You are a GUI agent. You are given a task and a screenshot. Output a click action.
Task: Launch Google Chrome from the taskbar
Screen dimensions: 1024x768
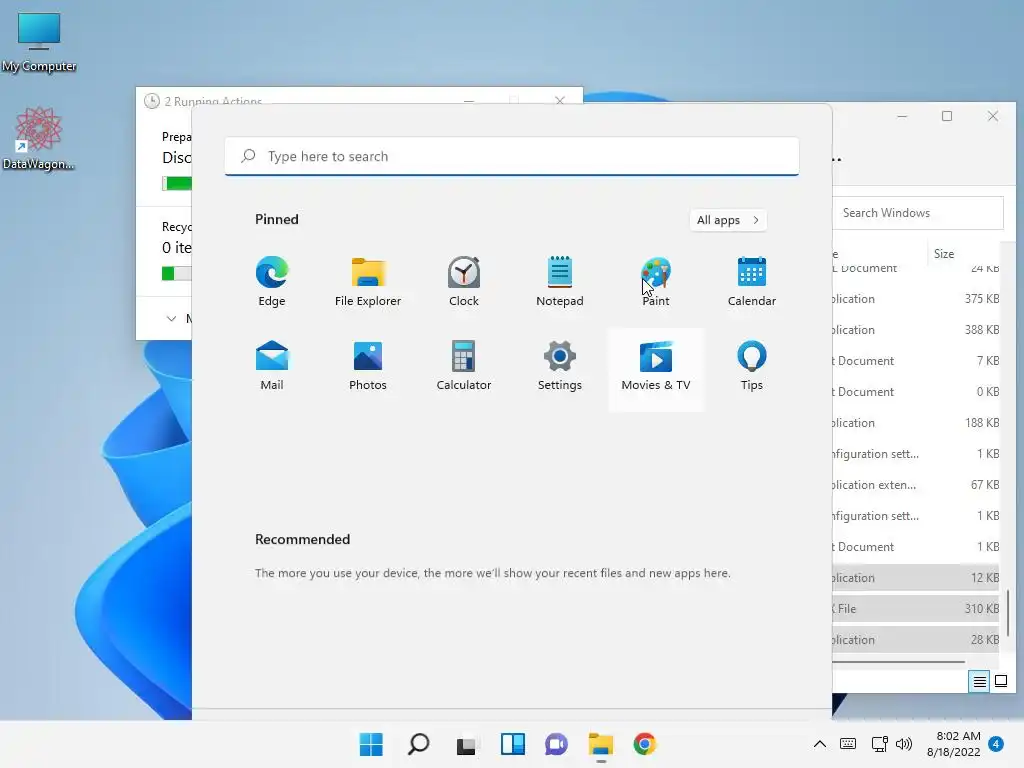point(645,744)
